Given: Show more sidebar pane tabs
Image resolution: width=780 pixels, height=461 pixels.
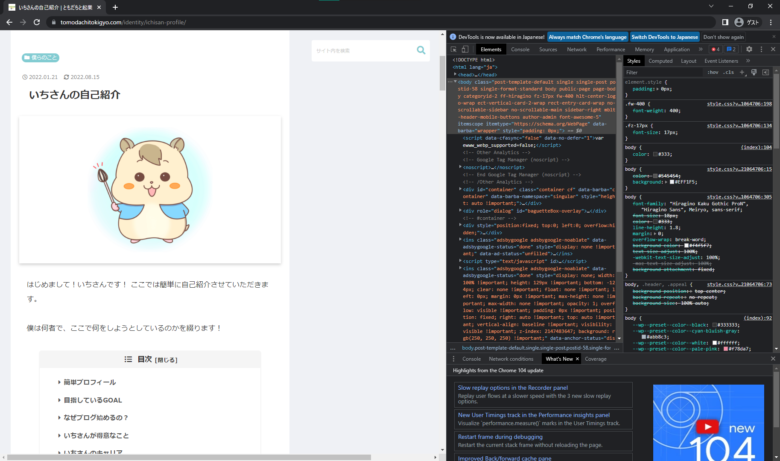Looking at the screenshot, I should point(748,61).
